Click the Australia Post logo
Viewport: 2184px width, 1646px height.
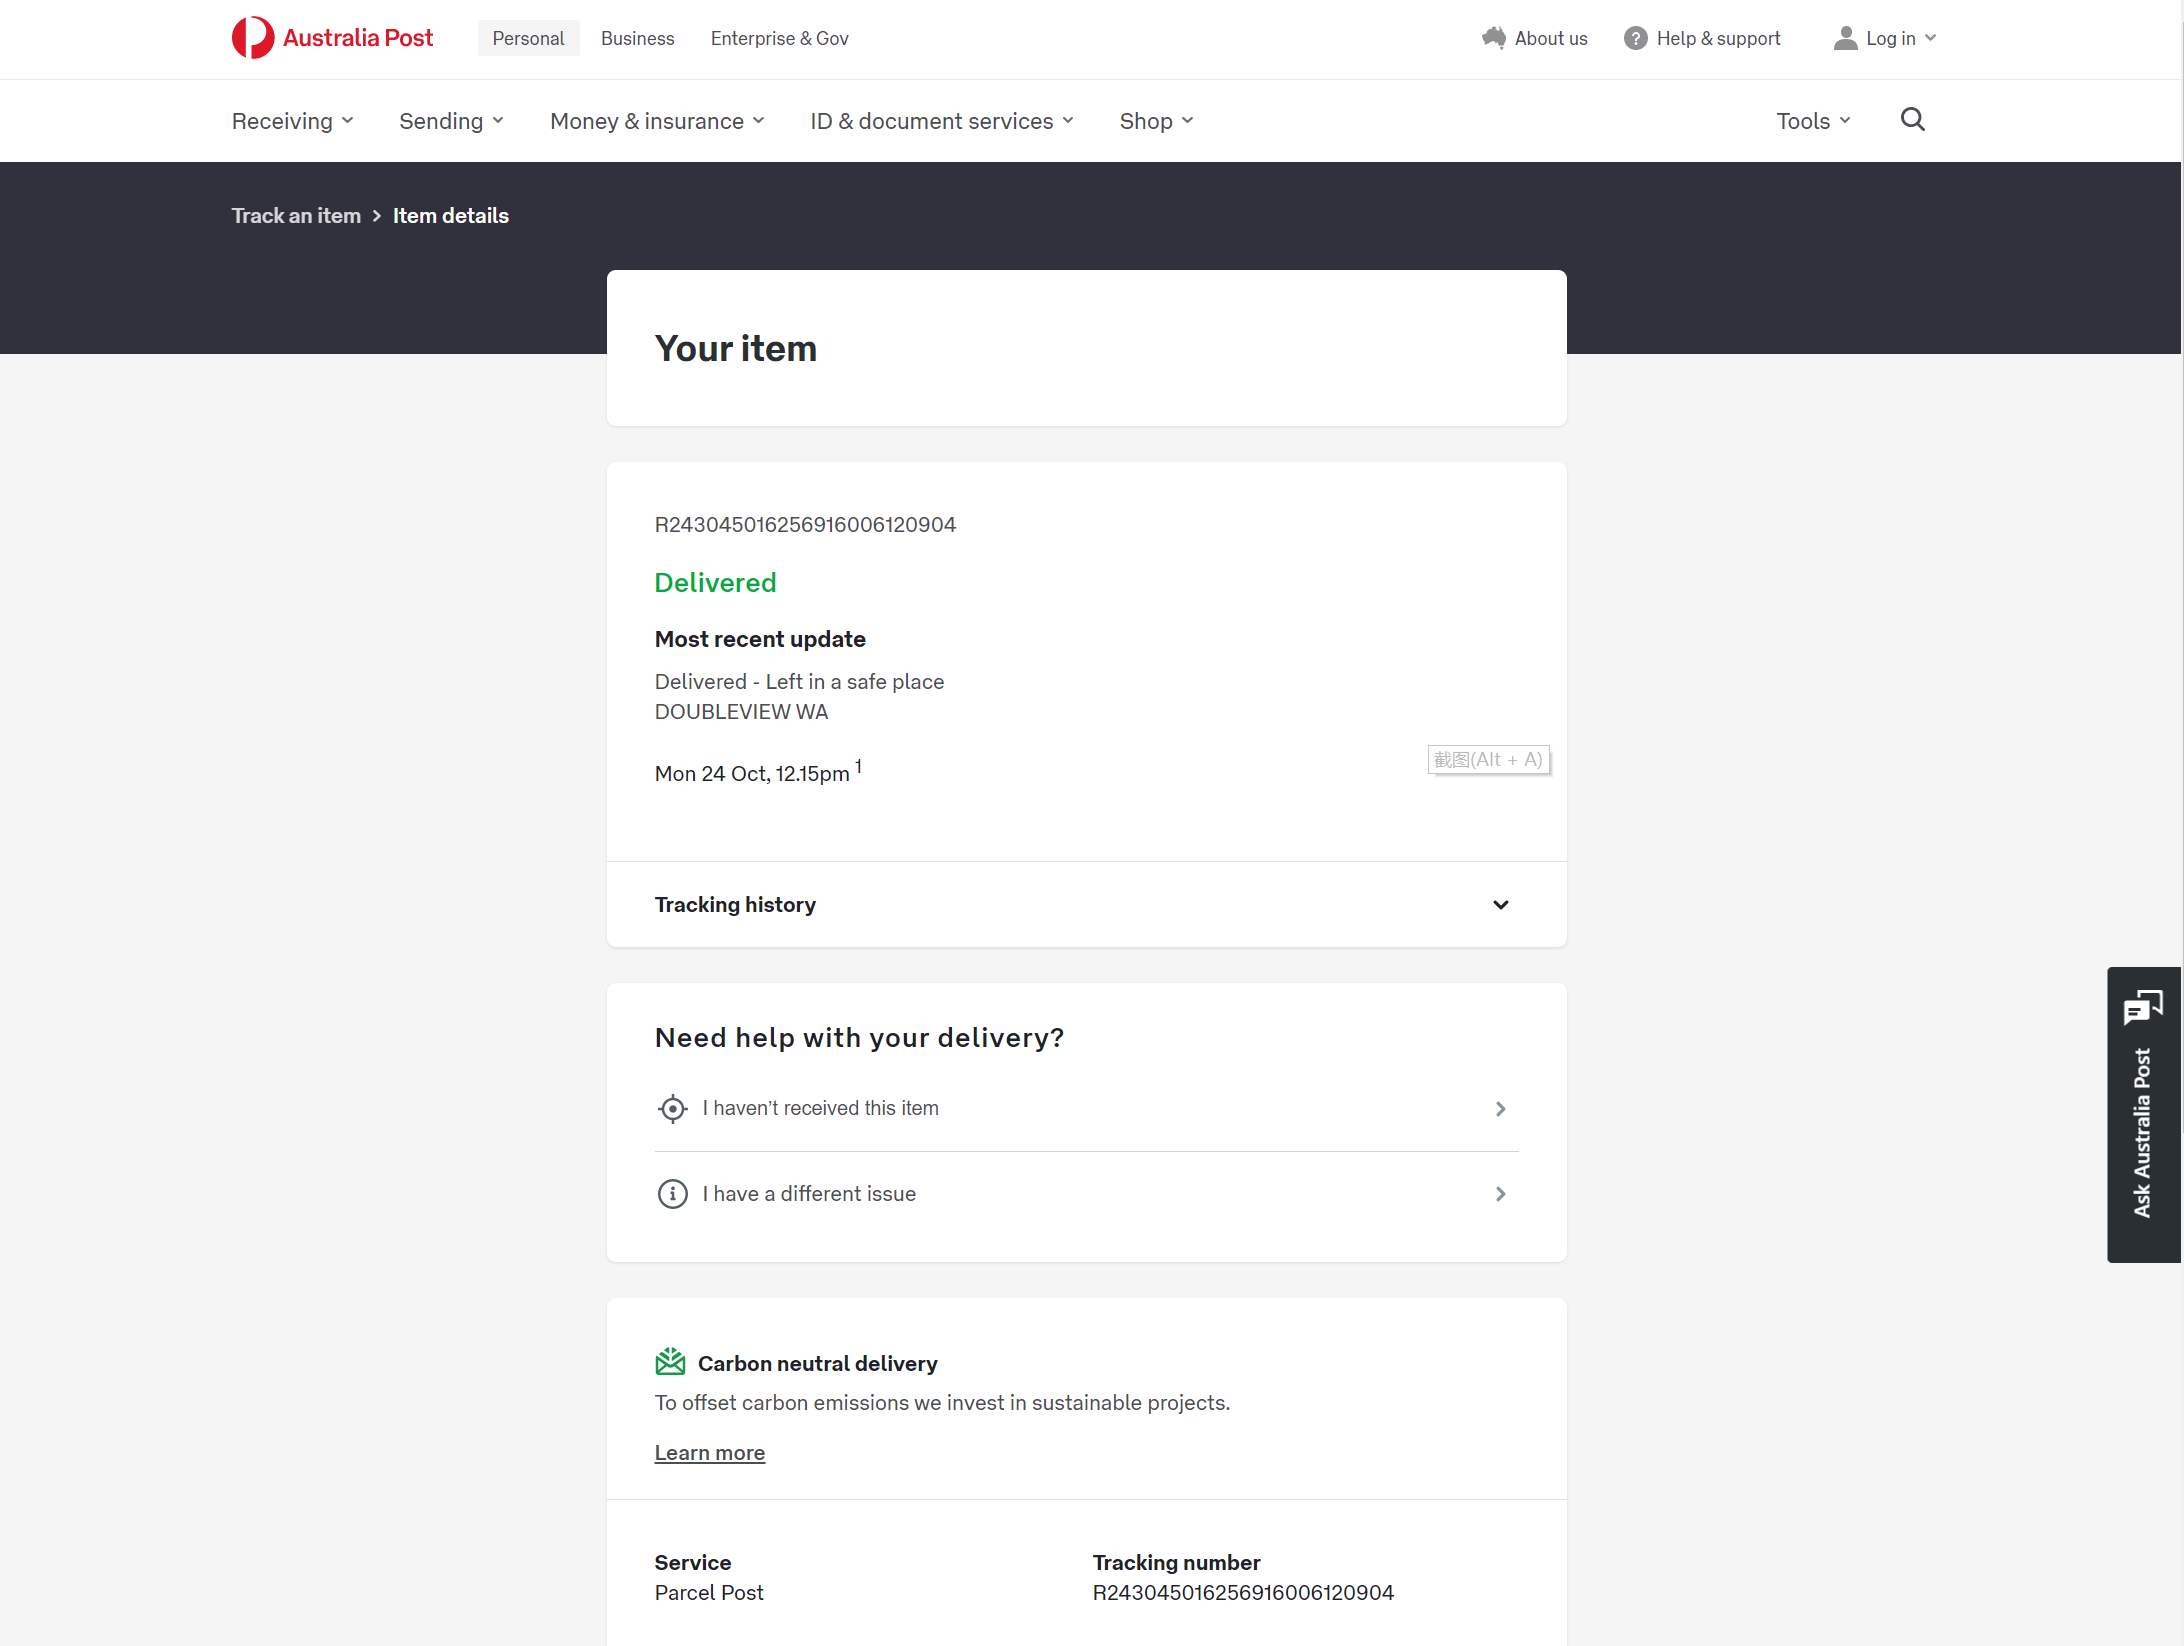click(332, 38)
